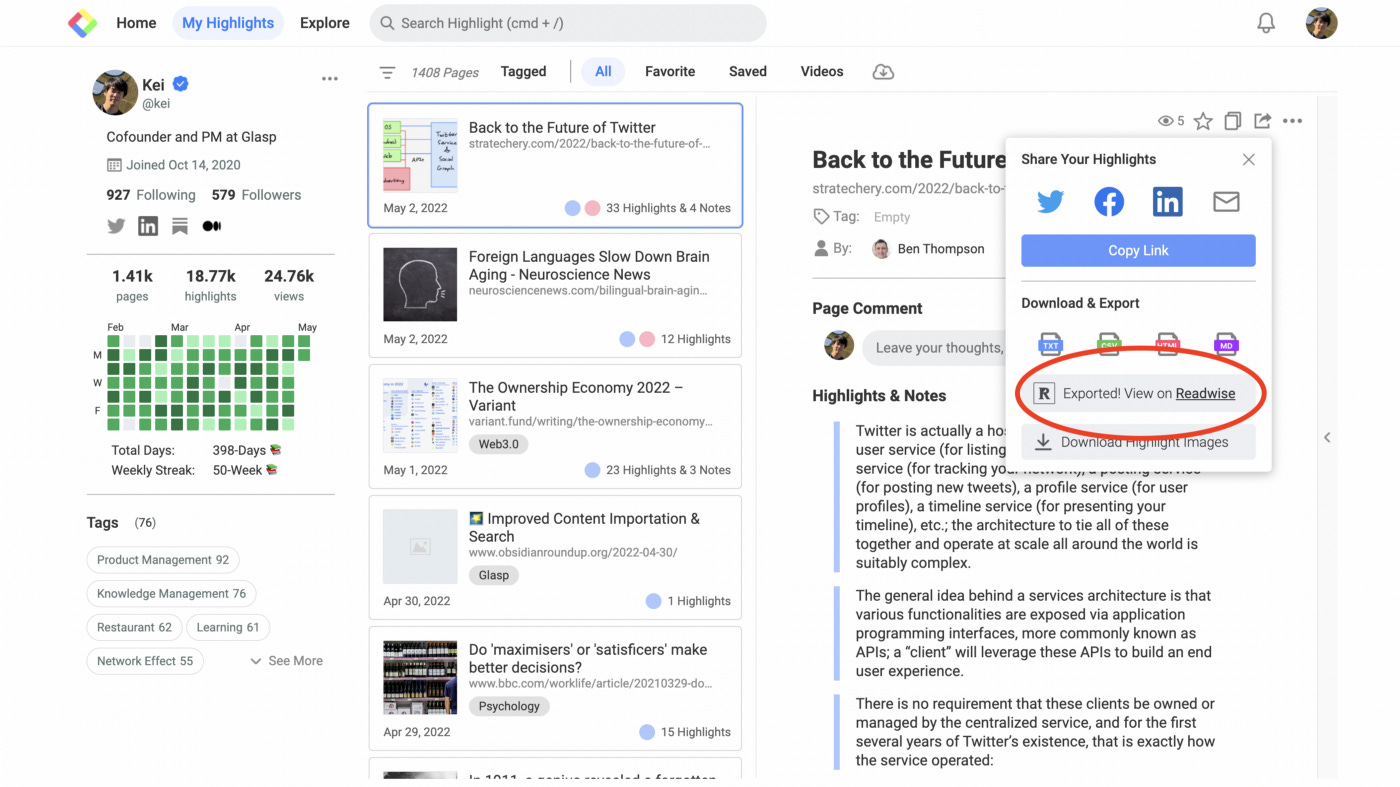Switch to the Favorite tab
The width and height of the screenshot is (1400, 787).
point(670,71)
